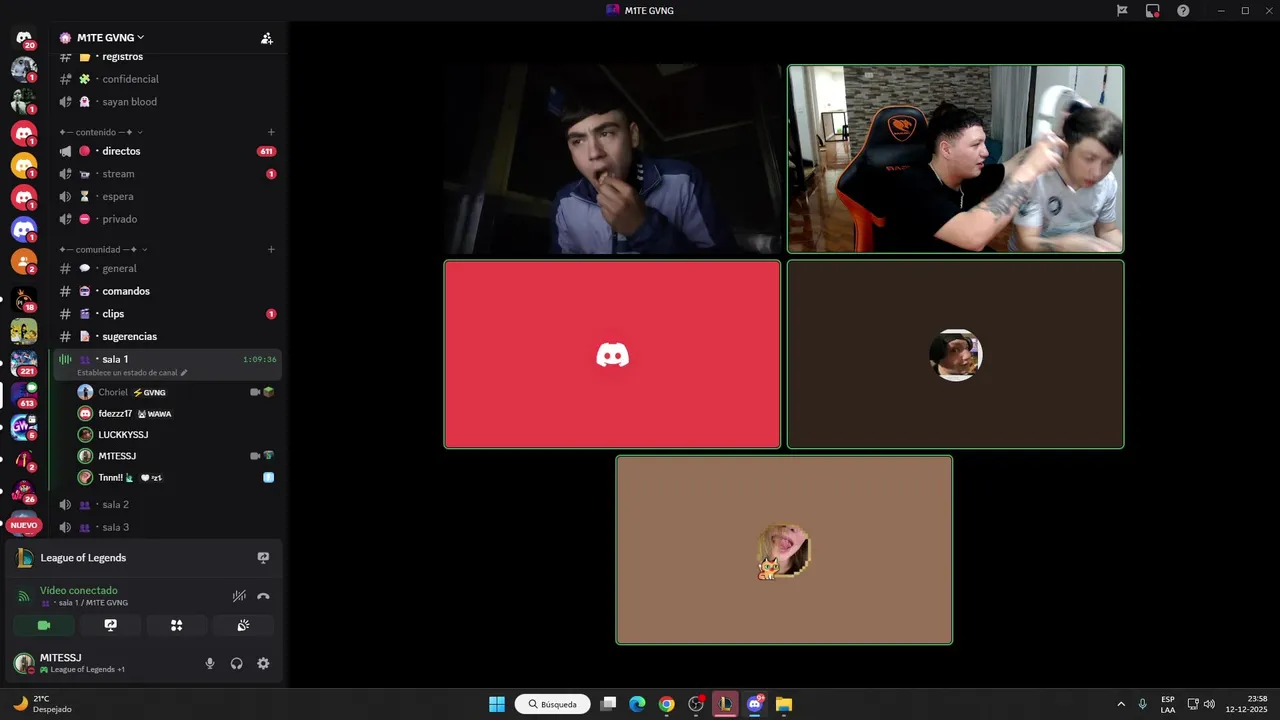Open Discord from the Windows taskbar
1280x720 pixels.
(755, 704)
